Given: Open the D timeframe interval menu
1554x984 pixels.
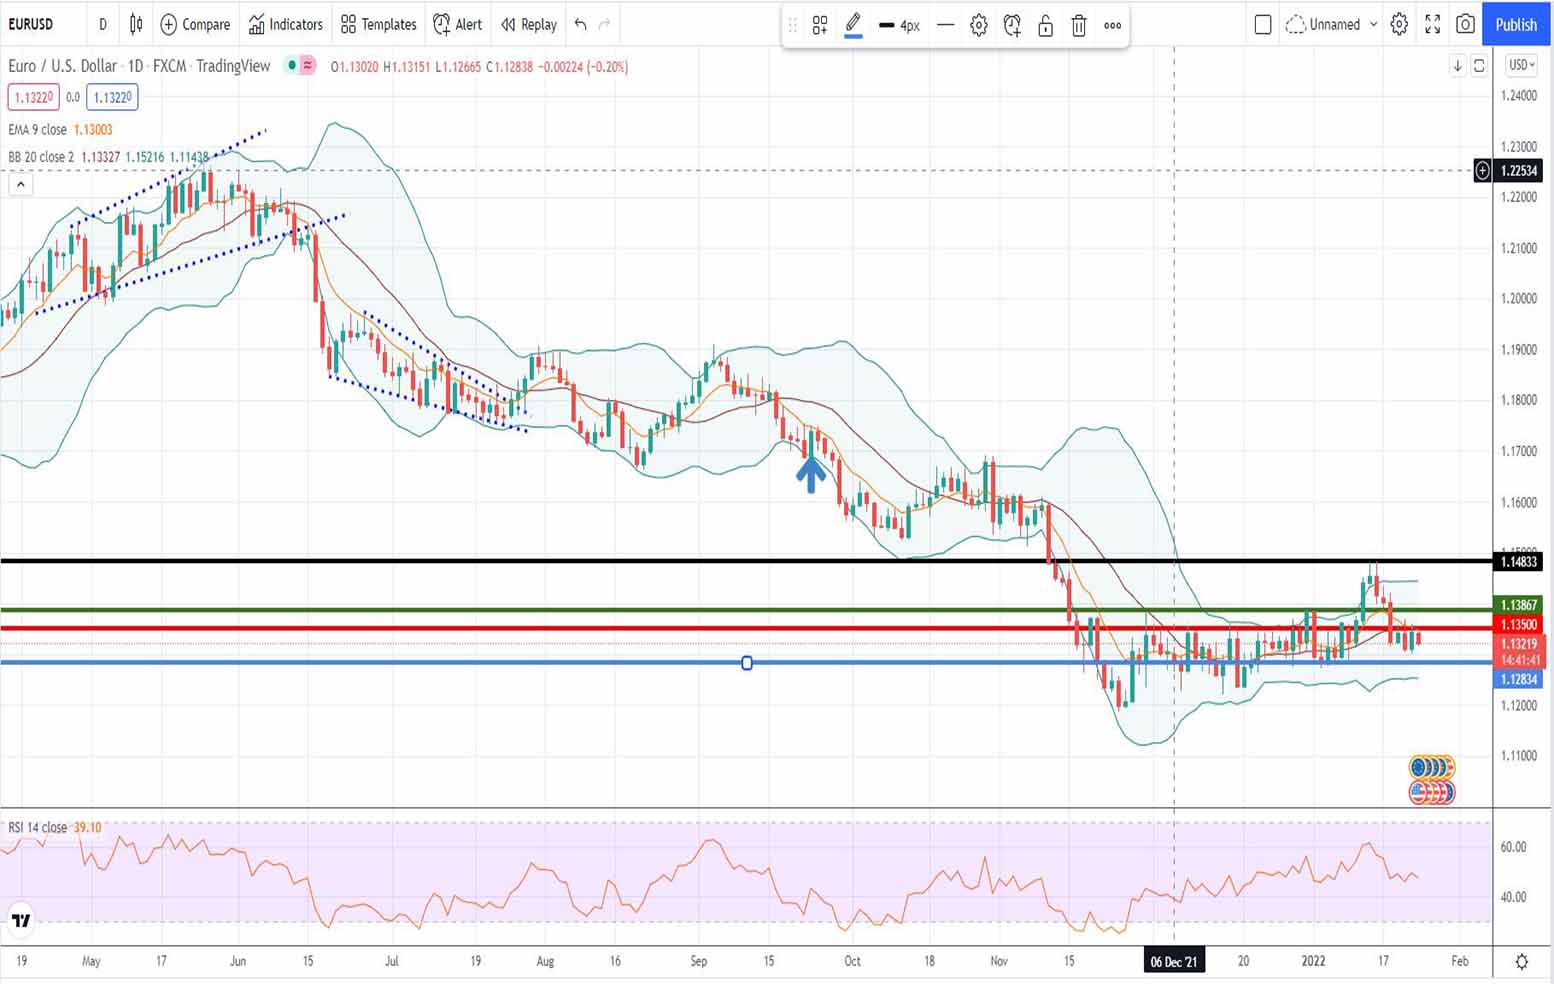Looking at the screenshot, I should coord(102,24).
